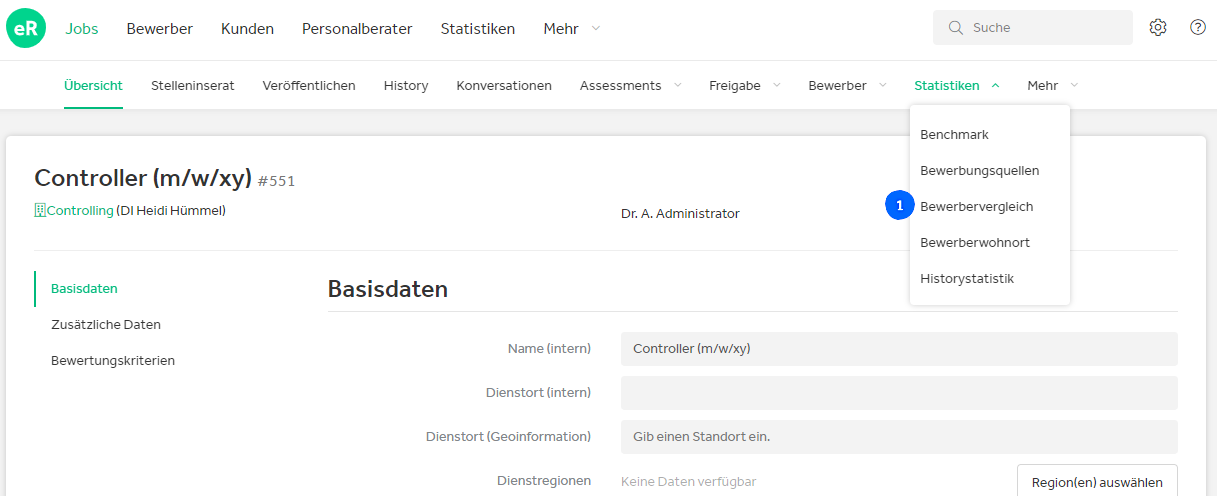Expand the top Mehr dropdown
1217x496 pixels.
click(x=572, y=29)
